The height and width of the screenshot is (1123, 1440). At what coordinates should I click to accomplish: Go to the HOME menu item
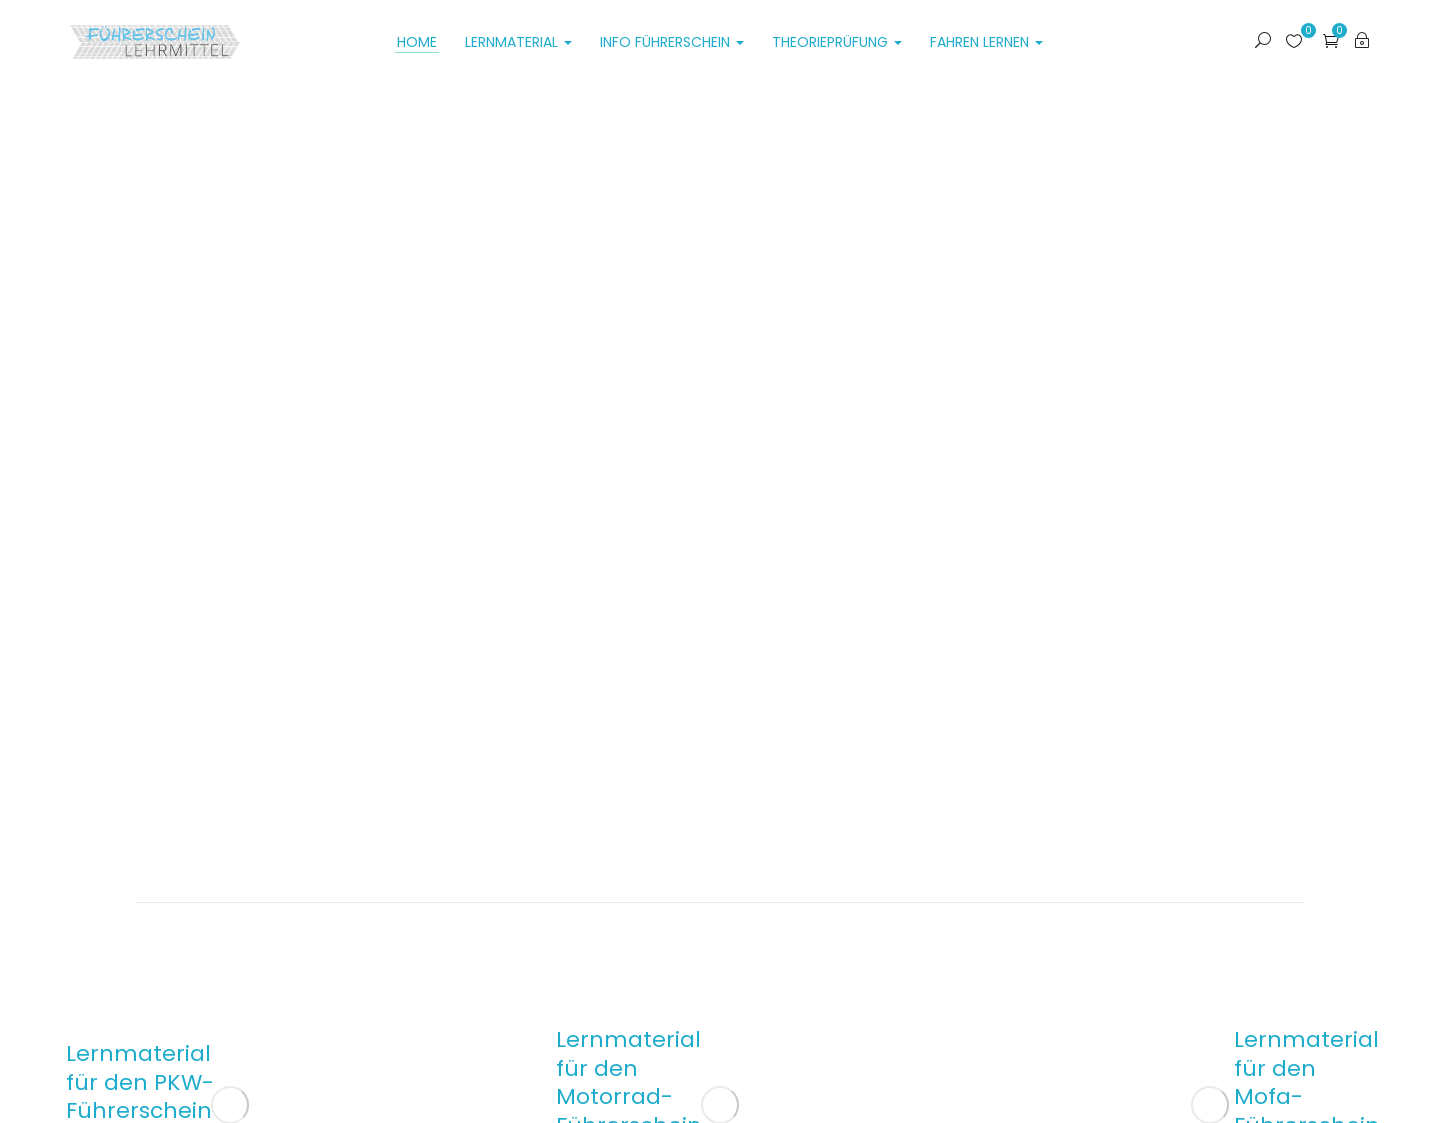[x=417, y=42]
